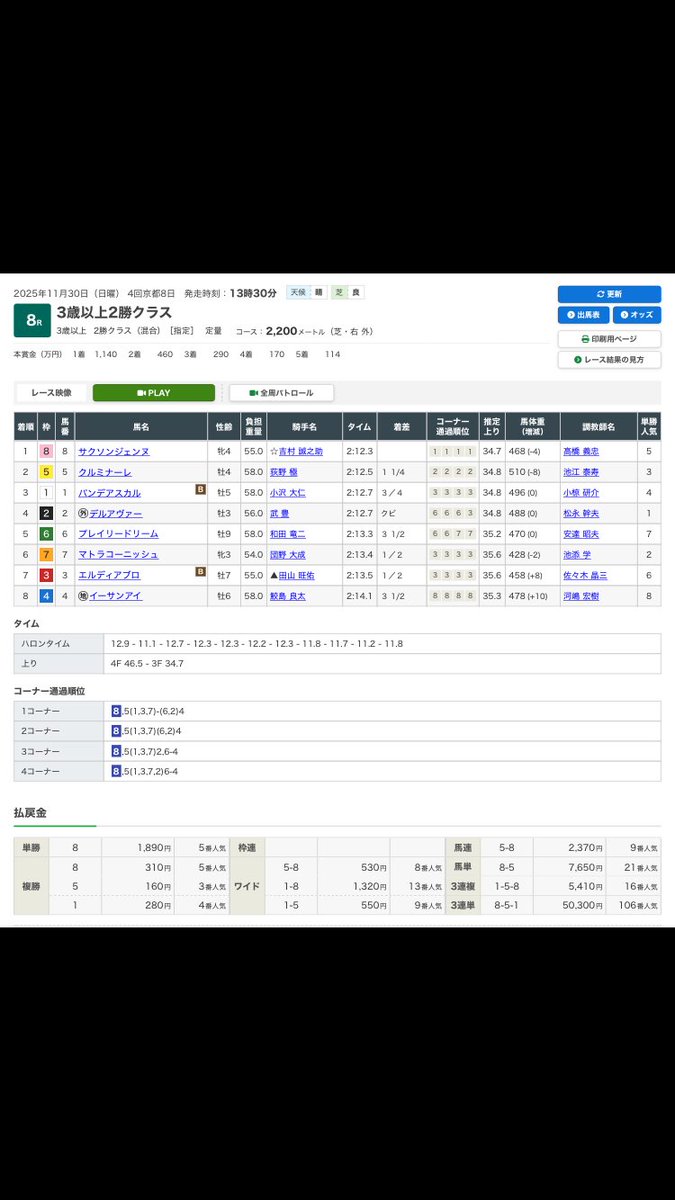This screenshot has width=675, height=1200.
Task: Open trainer 高橋 義忠's profile
Action: 580,451
